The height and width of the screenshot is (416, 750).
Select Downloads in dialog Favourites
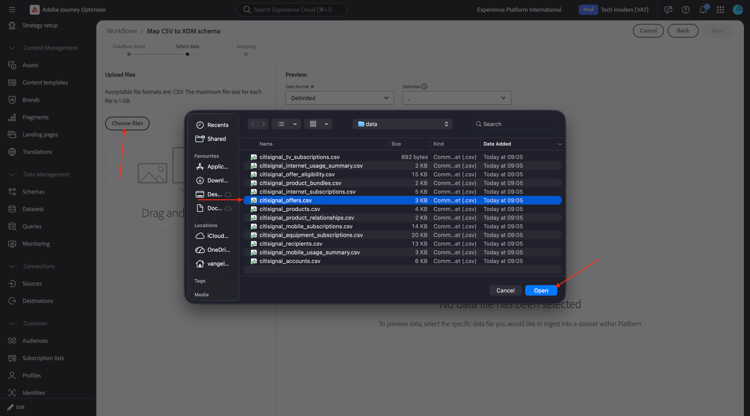point(212,180)
